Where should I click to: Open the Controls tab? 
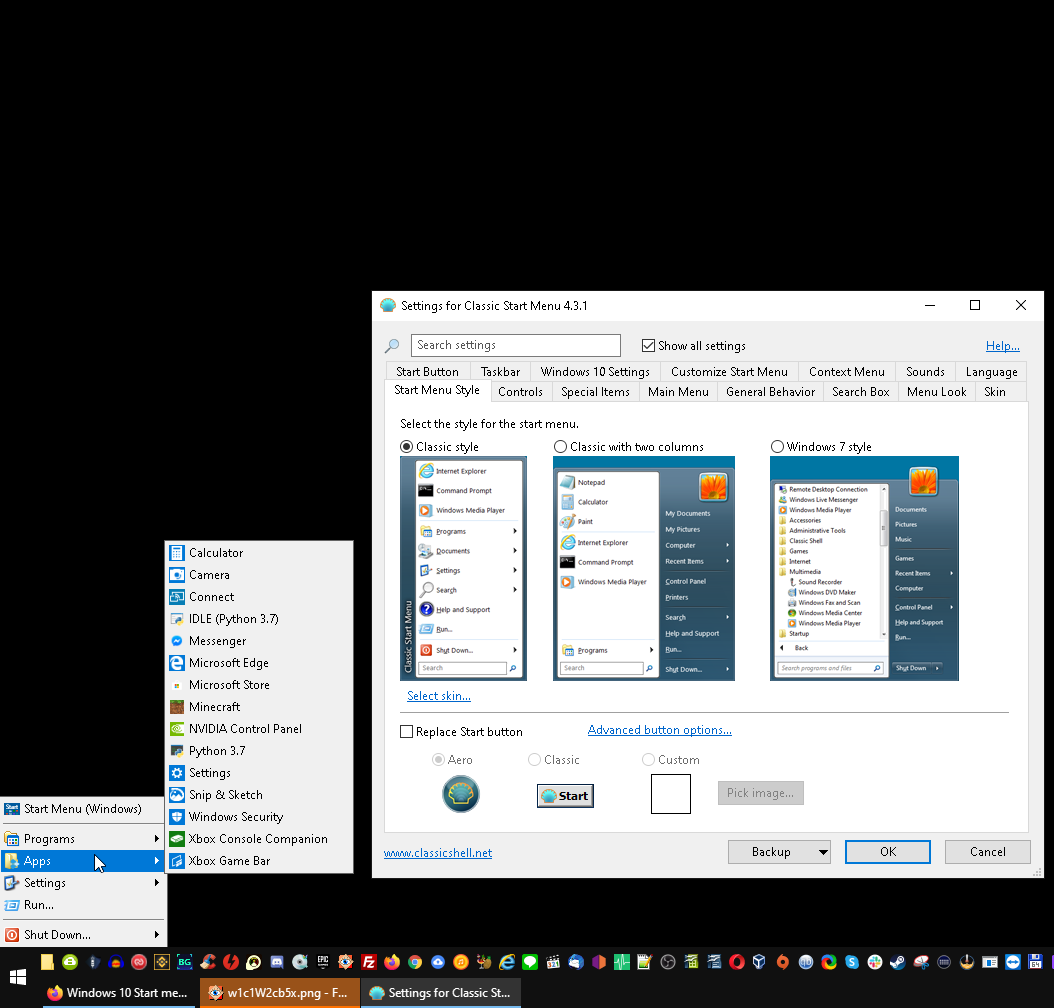(x=520, y=392)
